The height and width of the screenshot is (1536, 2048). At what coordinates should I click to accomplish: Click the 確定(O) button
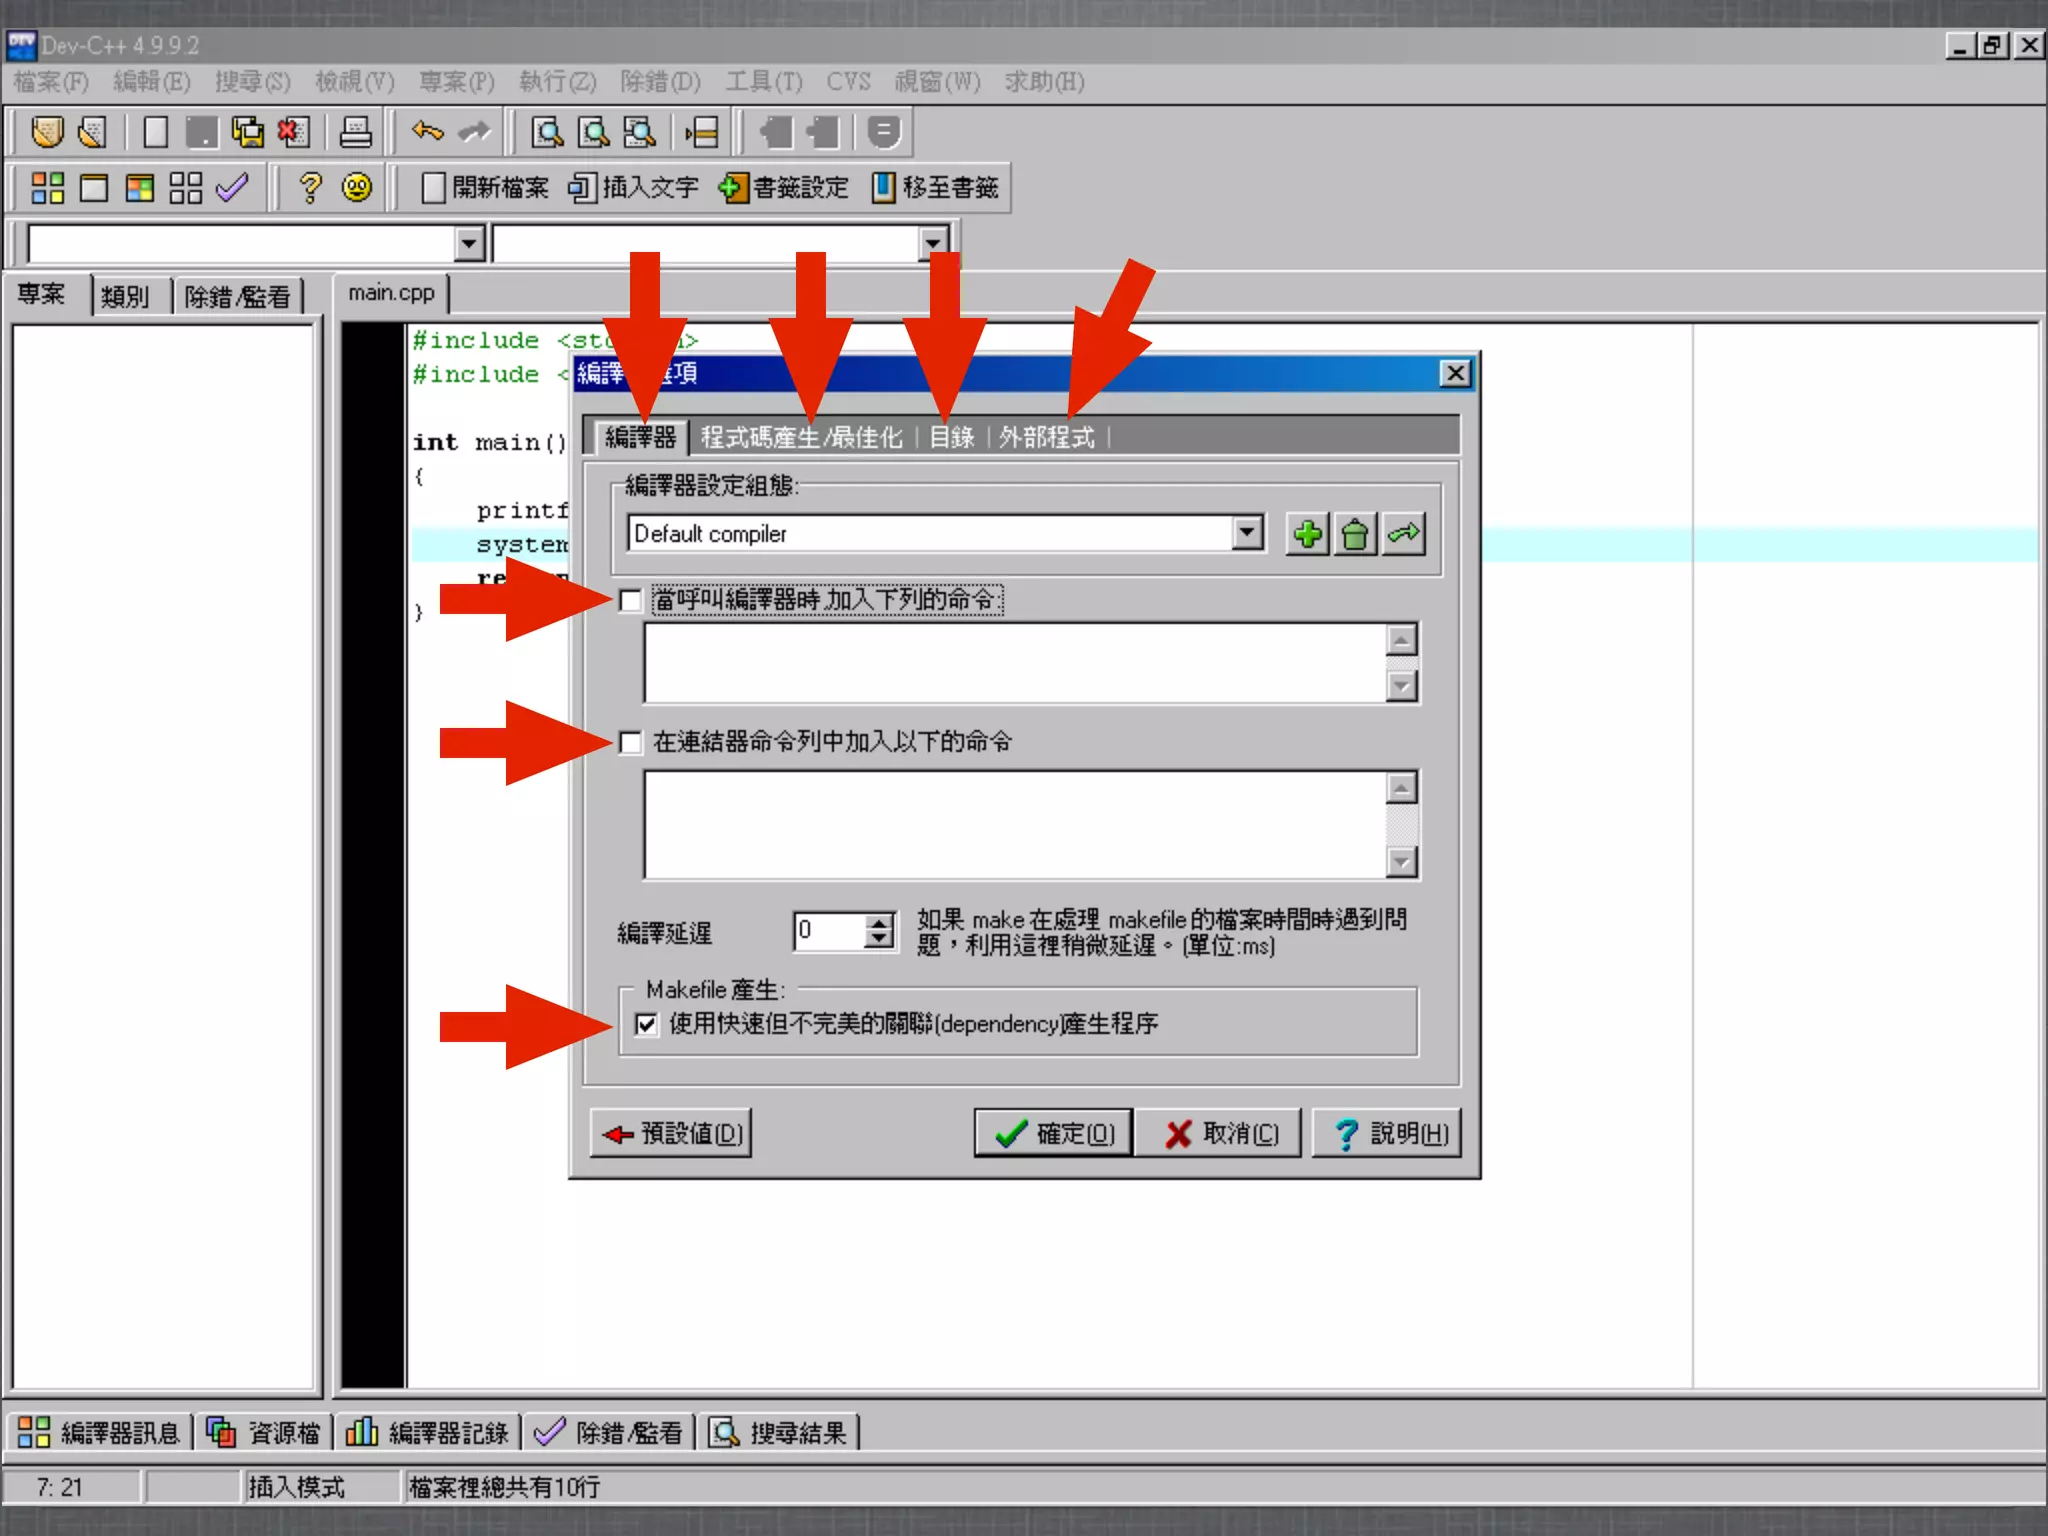[1054, 1133]
